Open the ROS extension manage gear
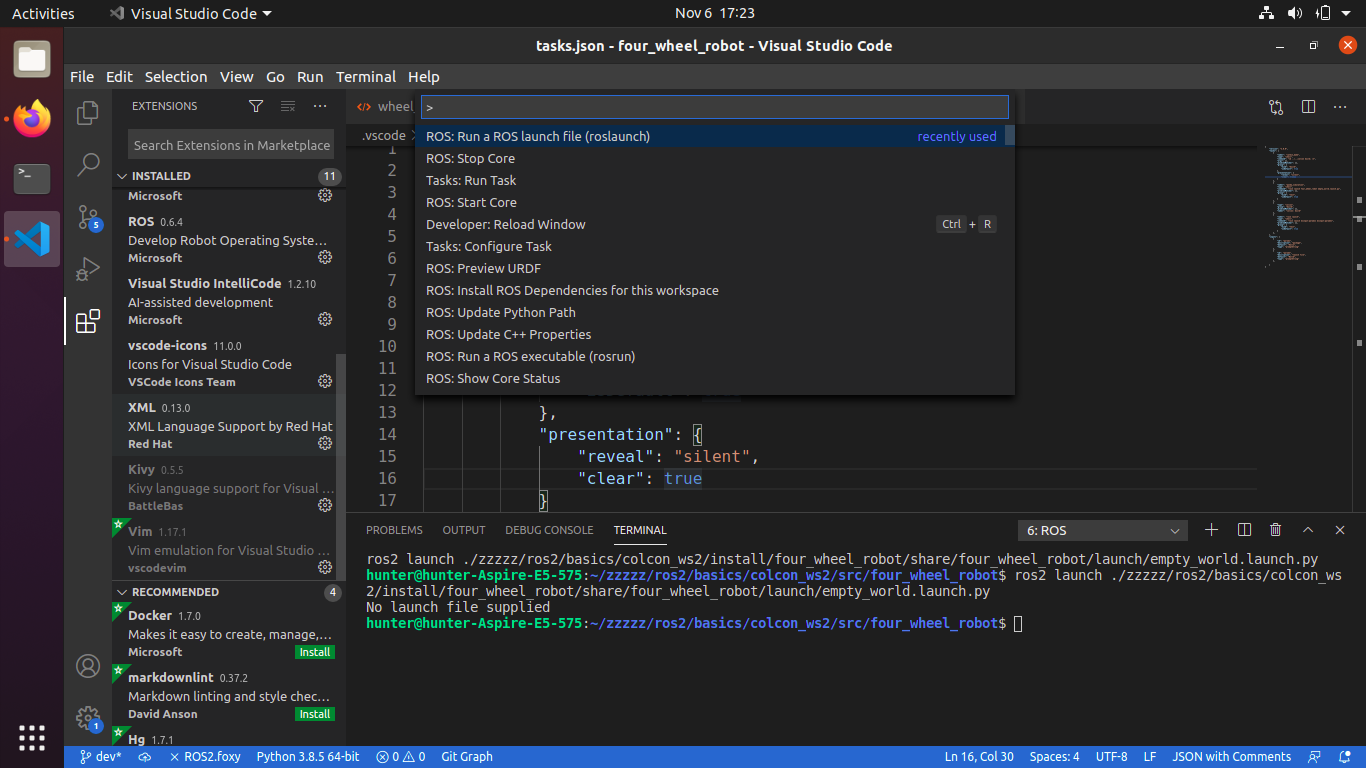 [325, 258]
